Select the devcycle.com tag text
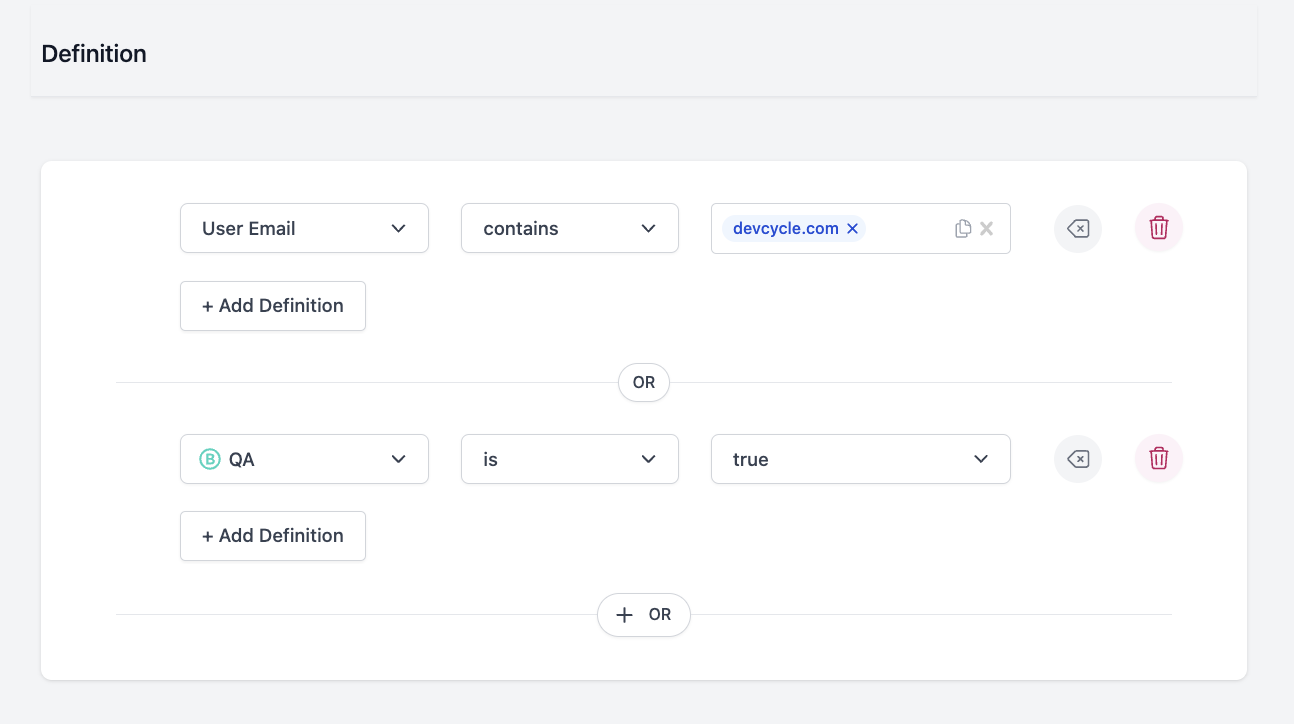 [785, 229]
